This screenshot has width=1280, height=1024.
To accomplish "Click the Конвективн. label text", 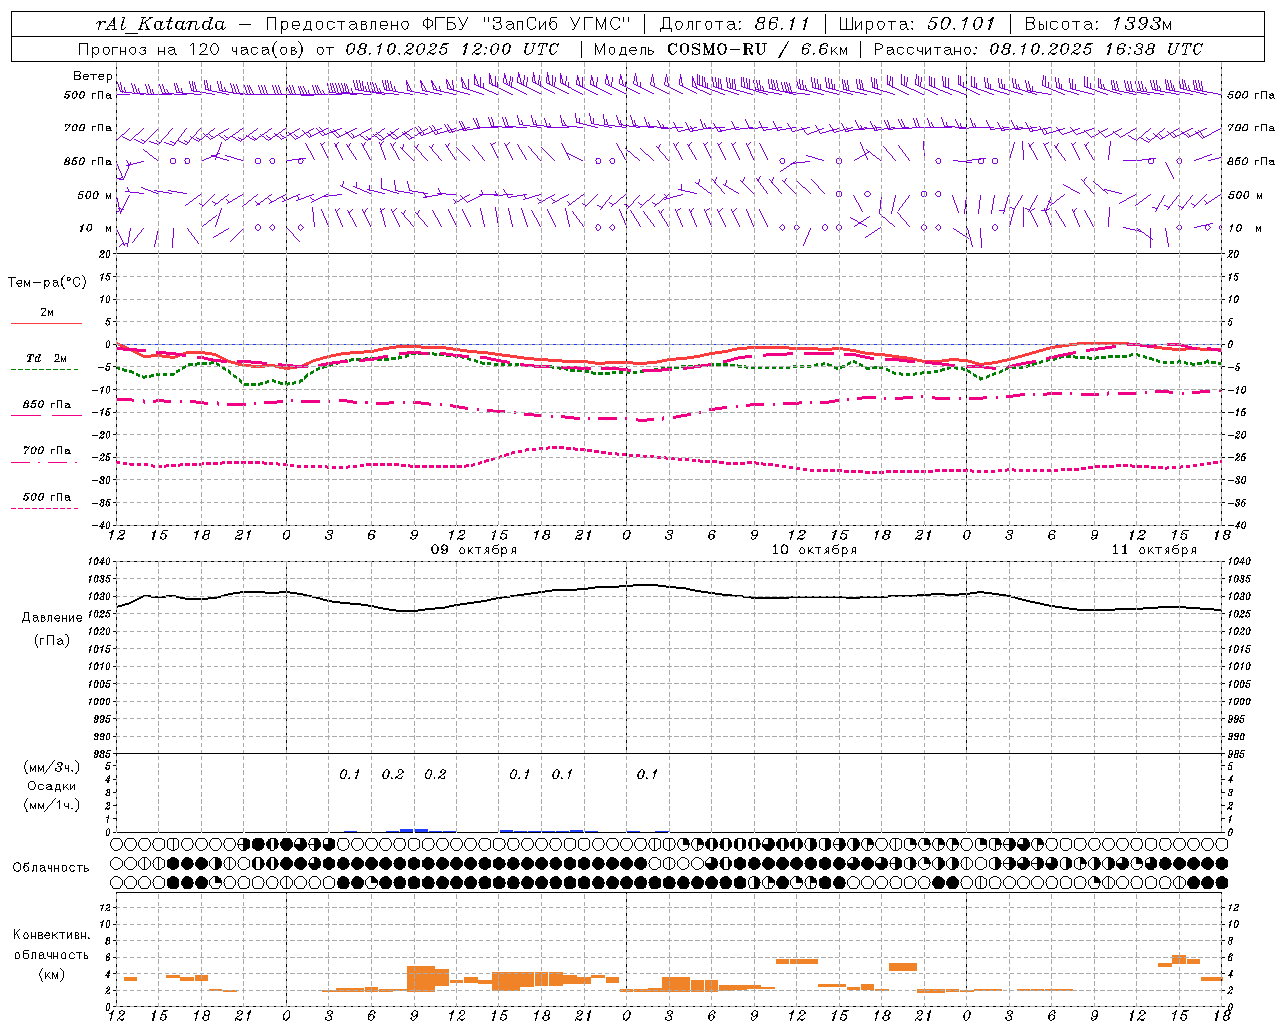I will click(x=52, y=935).
